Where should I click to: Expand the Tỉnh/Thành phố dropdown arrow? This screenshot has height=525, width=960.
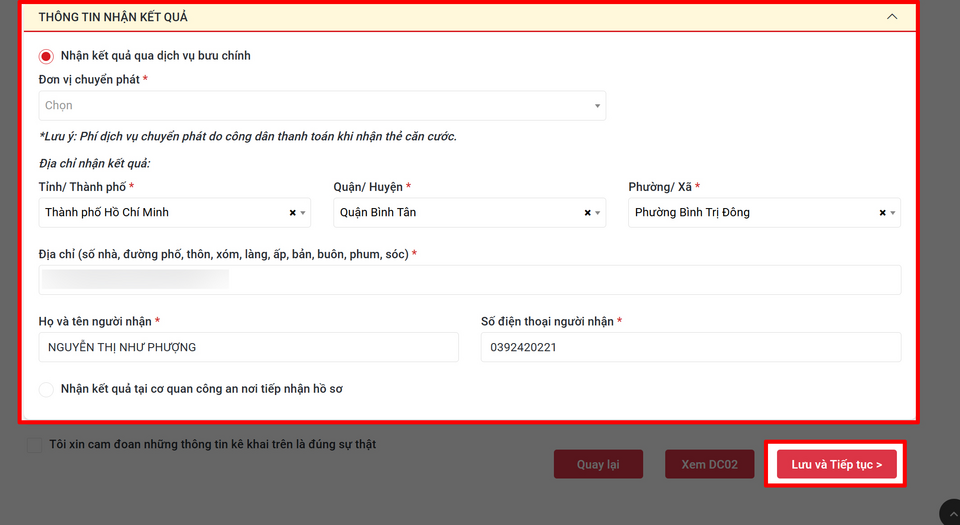(304, 213)
